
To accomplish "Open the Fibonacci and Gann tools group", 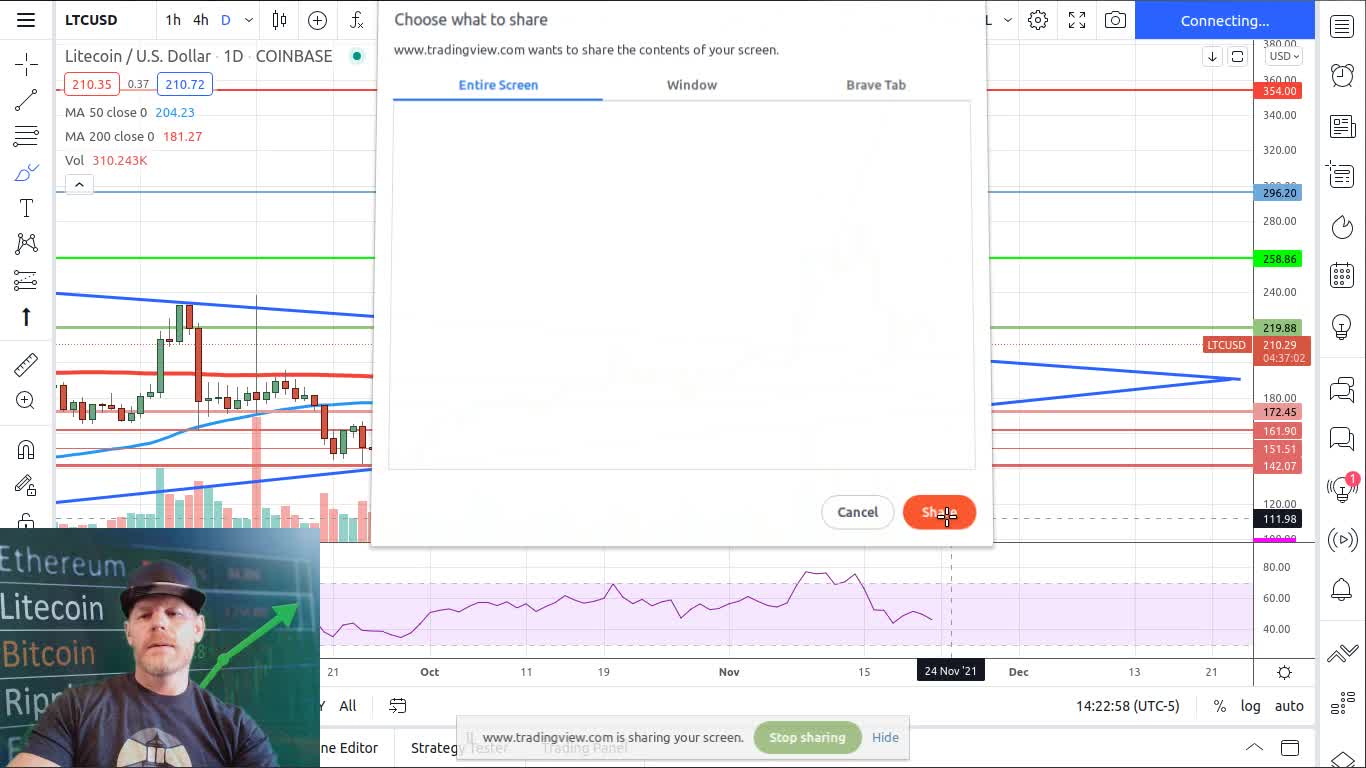I will pos(26,136).
